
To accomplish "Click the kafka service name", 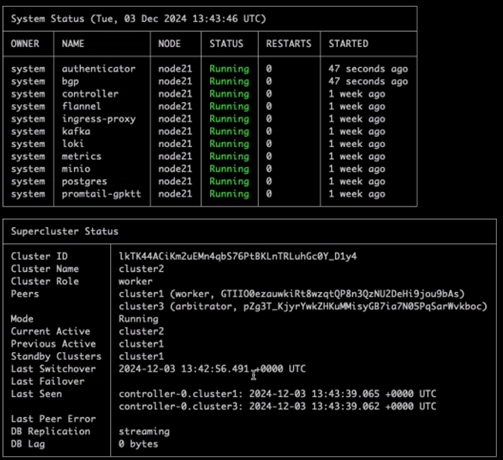I will coord(76,131).
